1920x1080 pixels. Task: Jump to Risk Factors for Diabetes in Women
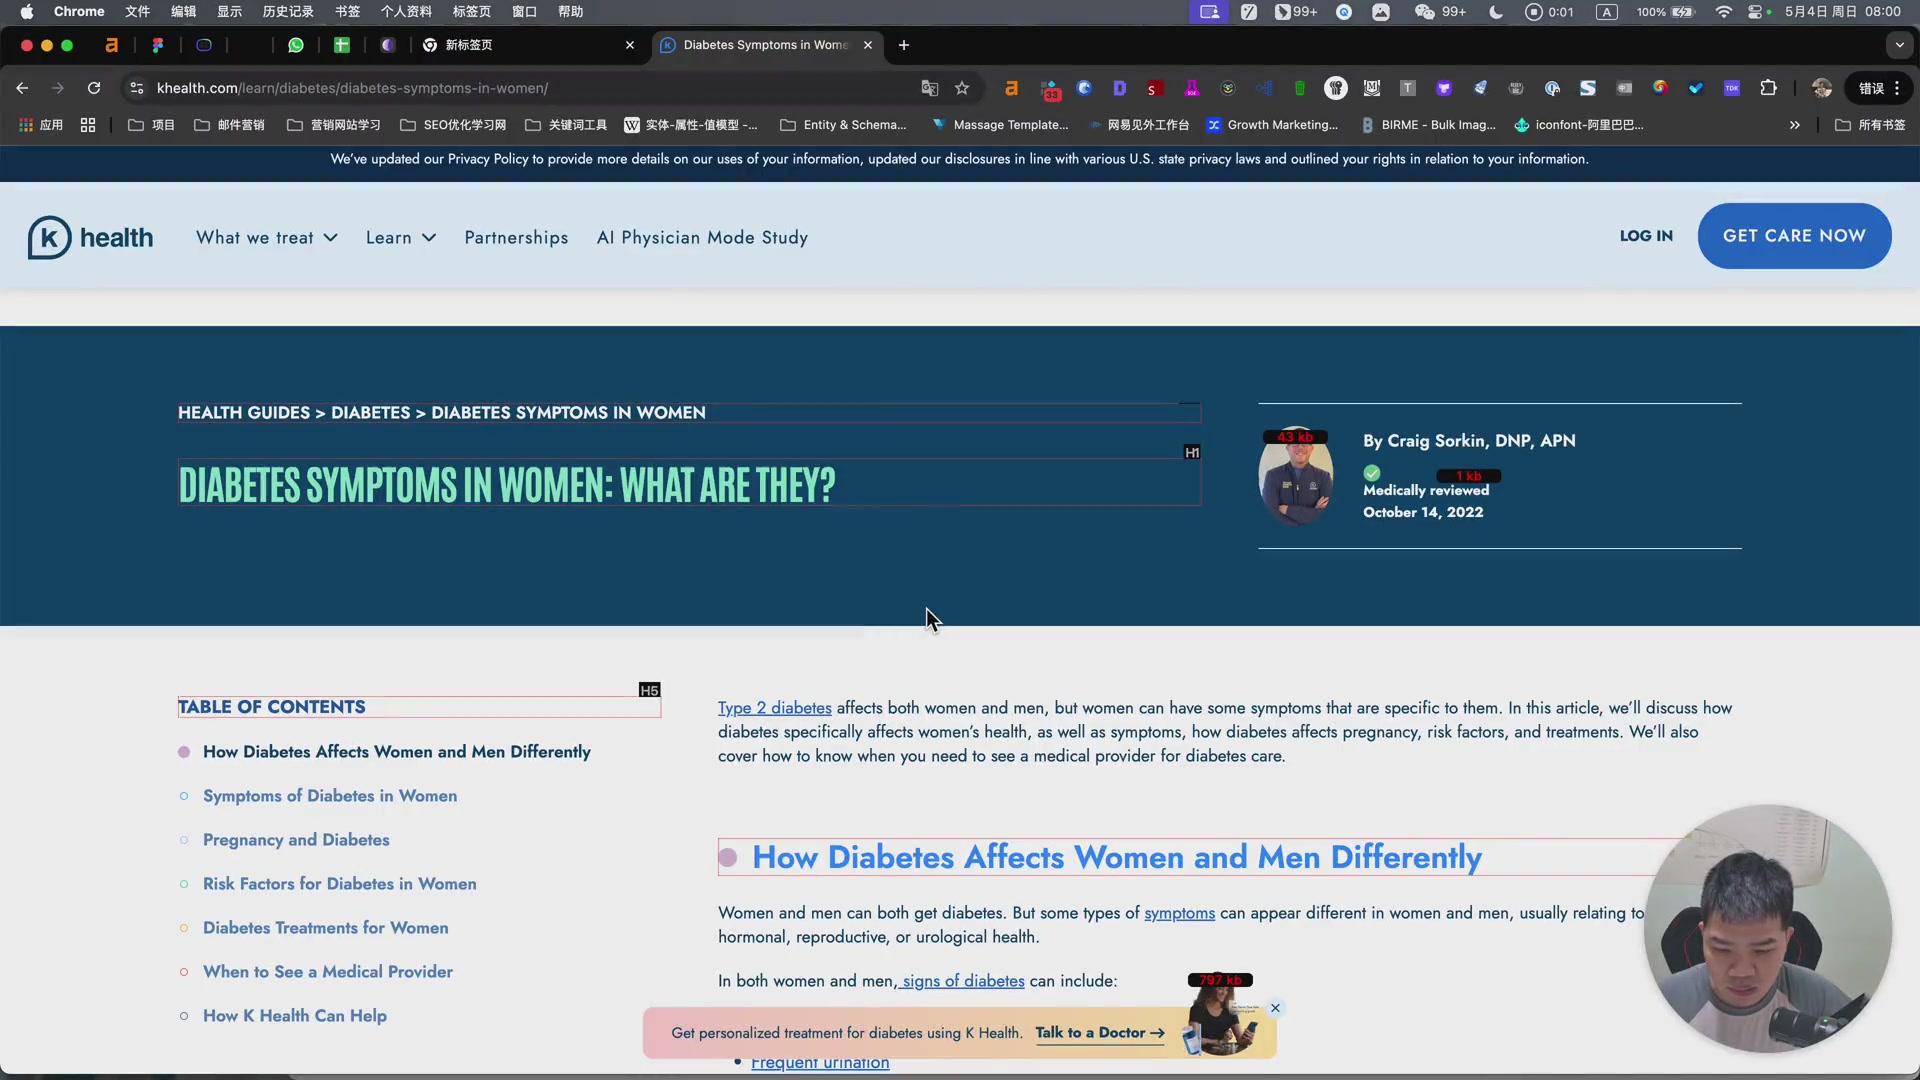point(339,884)
